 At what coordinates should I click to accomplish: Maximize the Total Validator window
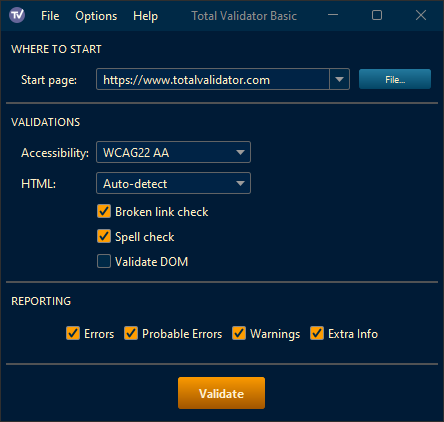pyautogui.click(x=377, y=15)
